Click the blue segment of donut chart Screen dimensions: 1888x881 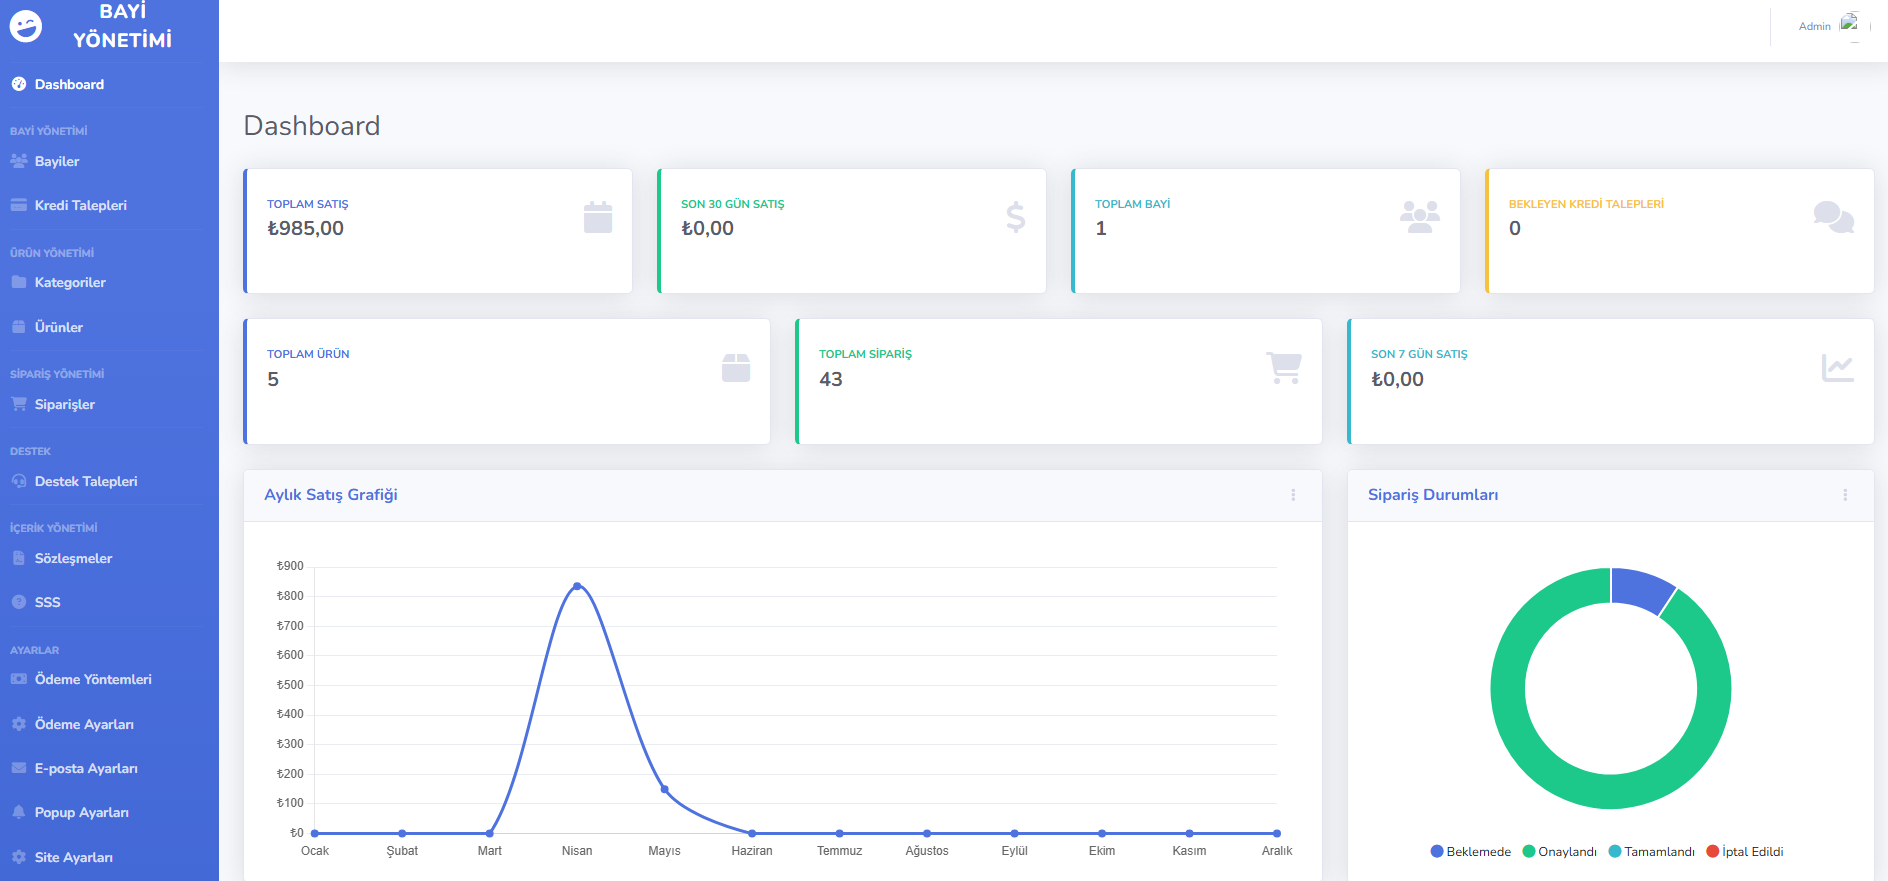coord(1640,589)
